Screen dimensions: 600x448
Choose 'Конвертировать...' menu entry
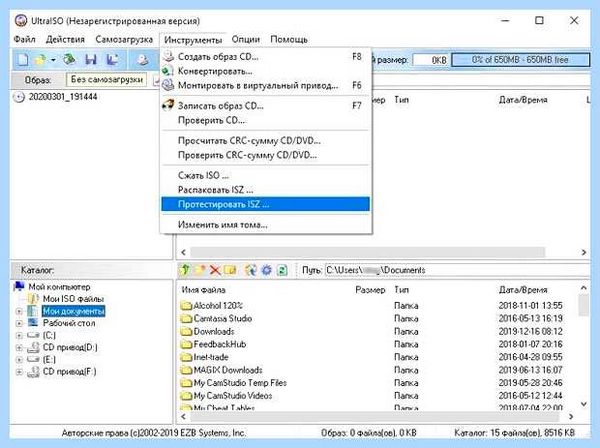[266, 71]
